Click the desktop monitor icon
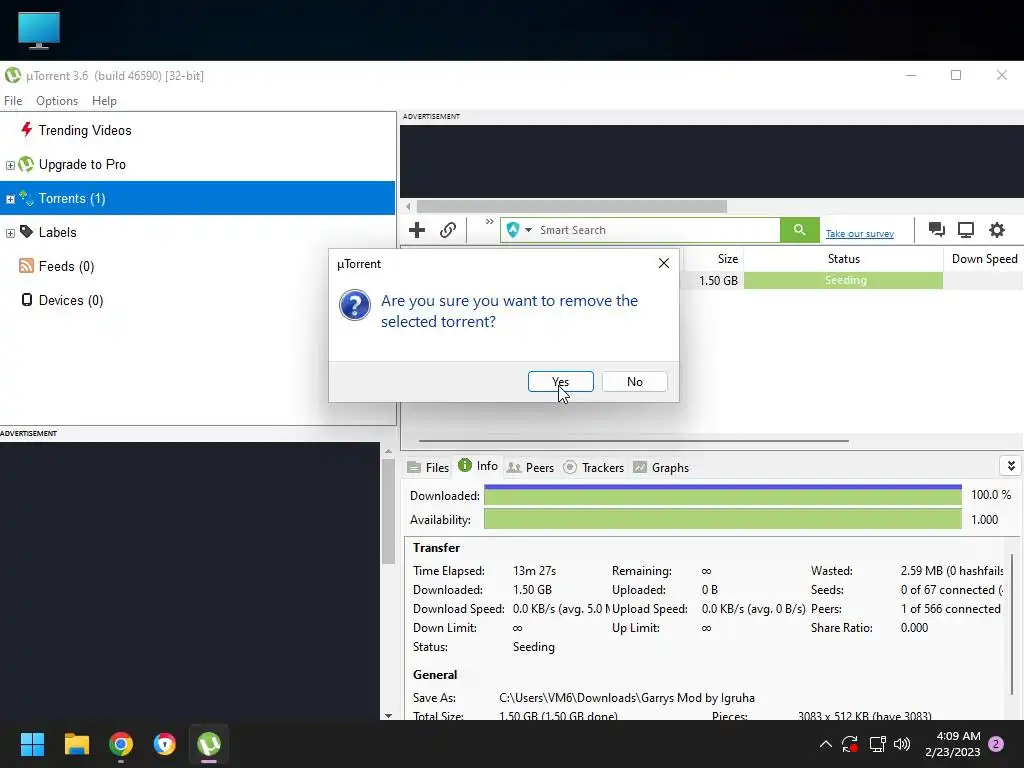Image resolution: width=1024 pixels, height=768 pixels. (x=39, y=30)
